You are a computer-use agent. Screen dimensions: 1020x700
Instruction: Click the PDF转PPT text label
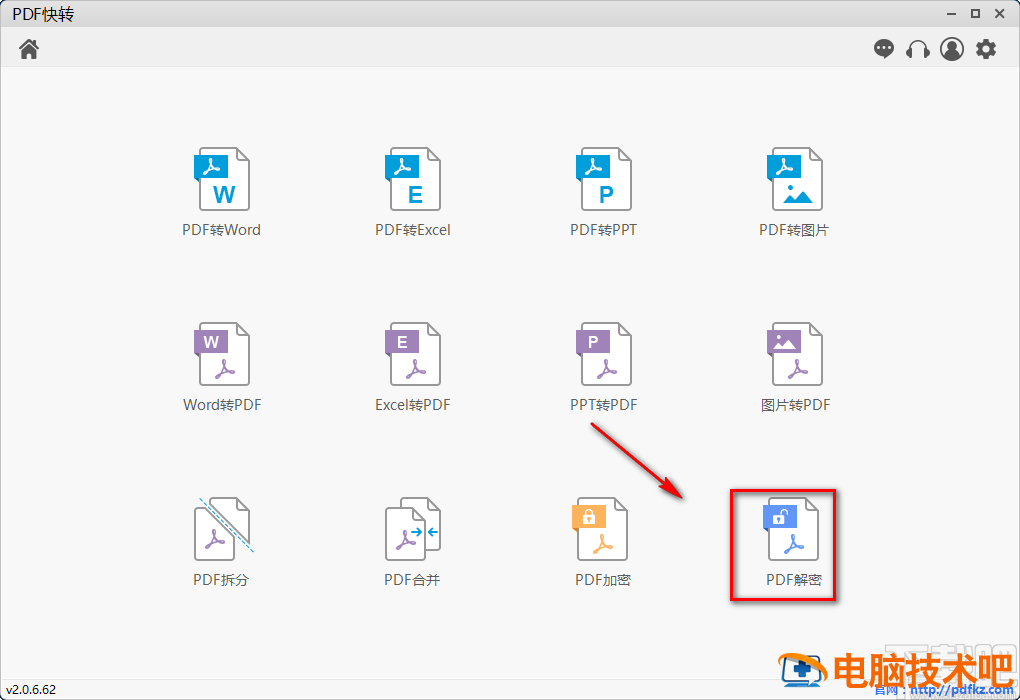pyautogui.click(x=603, y=230)
